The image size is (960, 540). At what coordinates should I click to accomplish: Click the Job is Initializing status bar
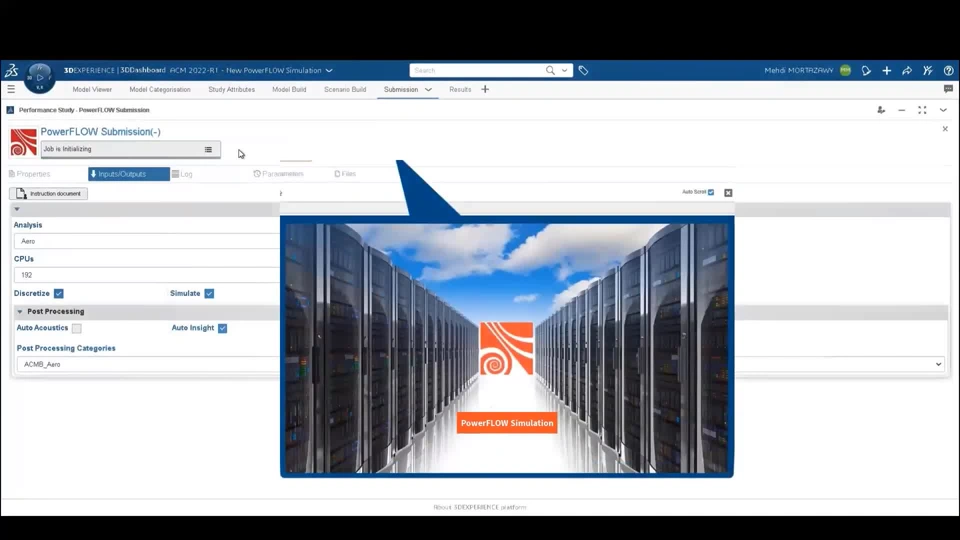coord(130,149)
